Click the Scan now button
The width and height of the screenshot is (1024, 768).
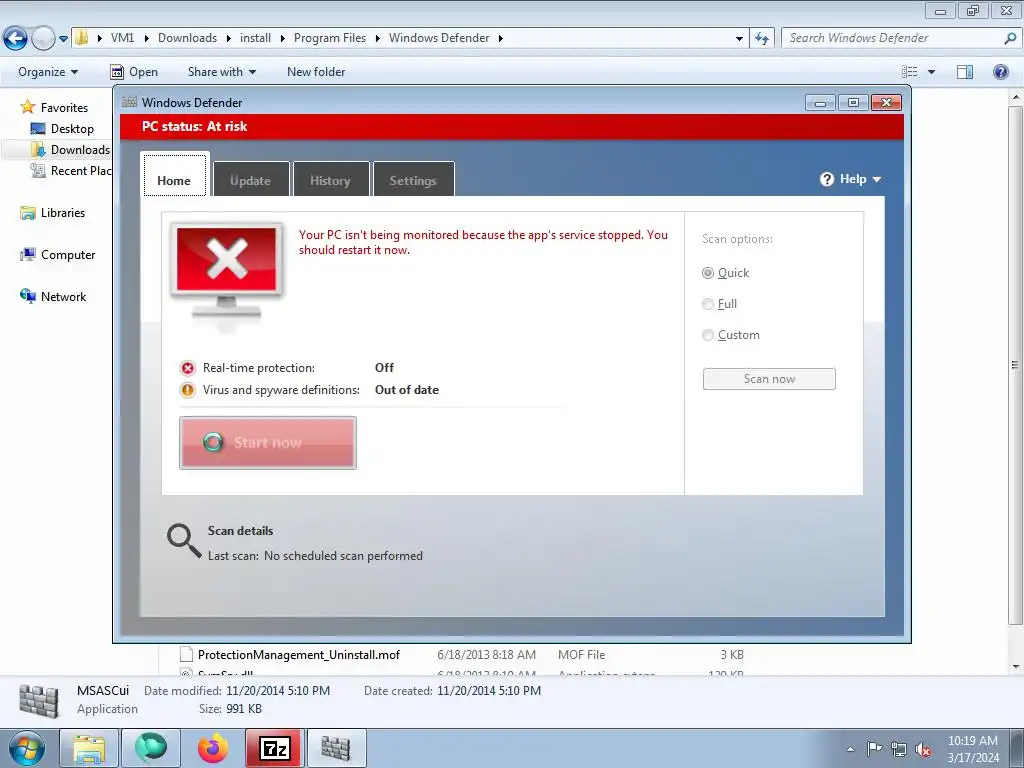coord(769,379)
